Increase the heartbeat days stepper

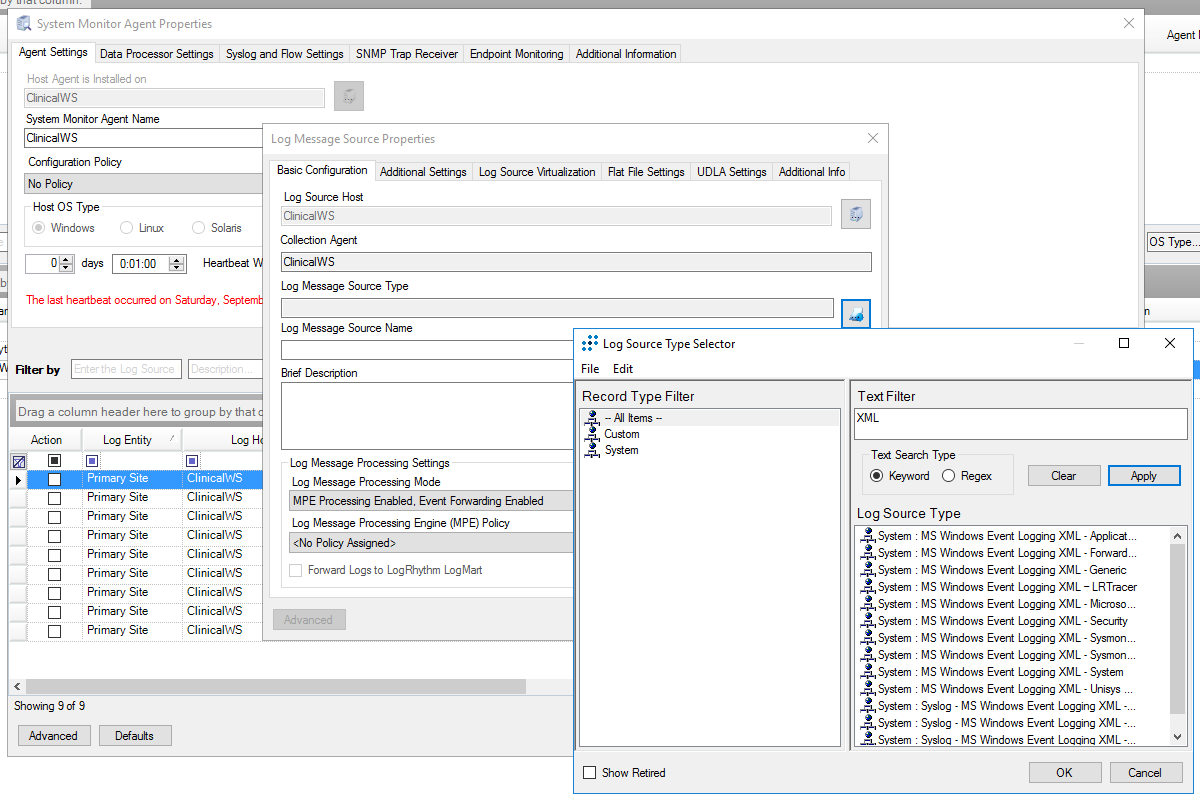[x=66, y=260]
